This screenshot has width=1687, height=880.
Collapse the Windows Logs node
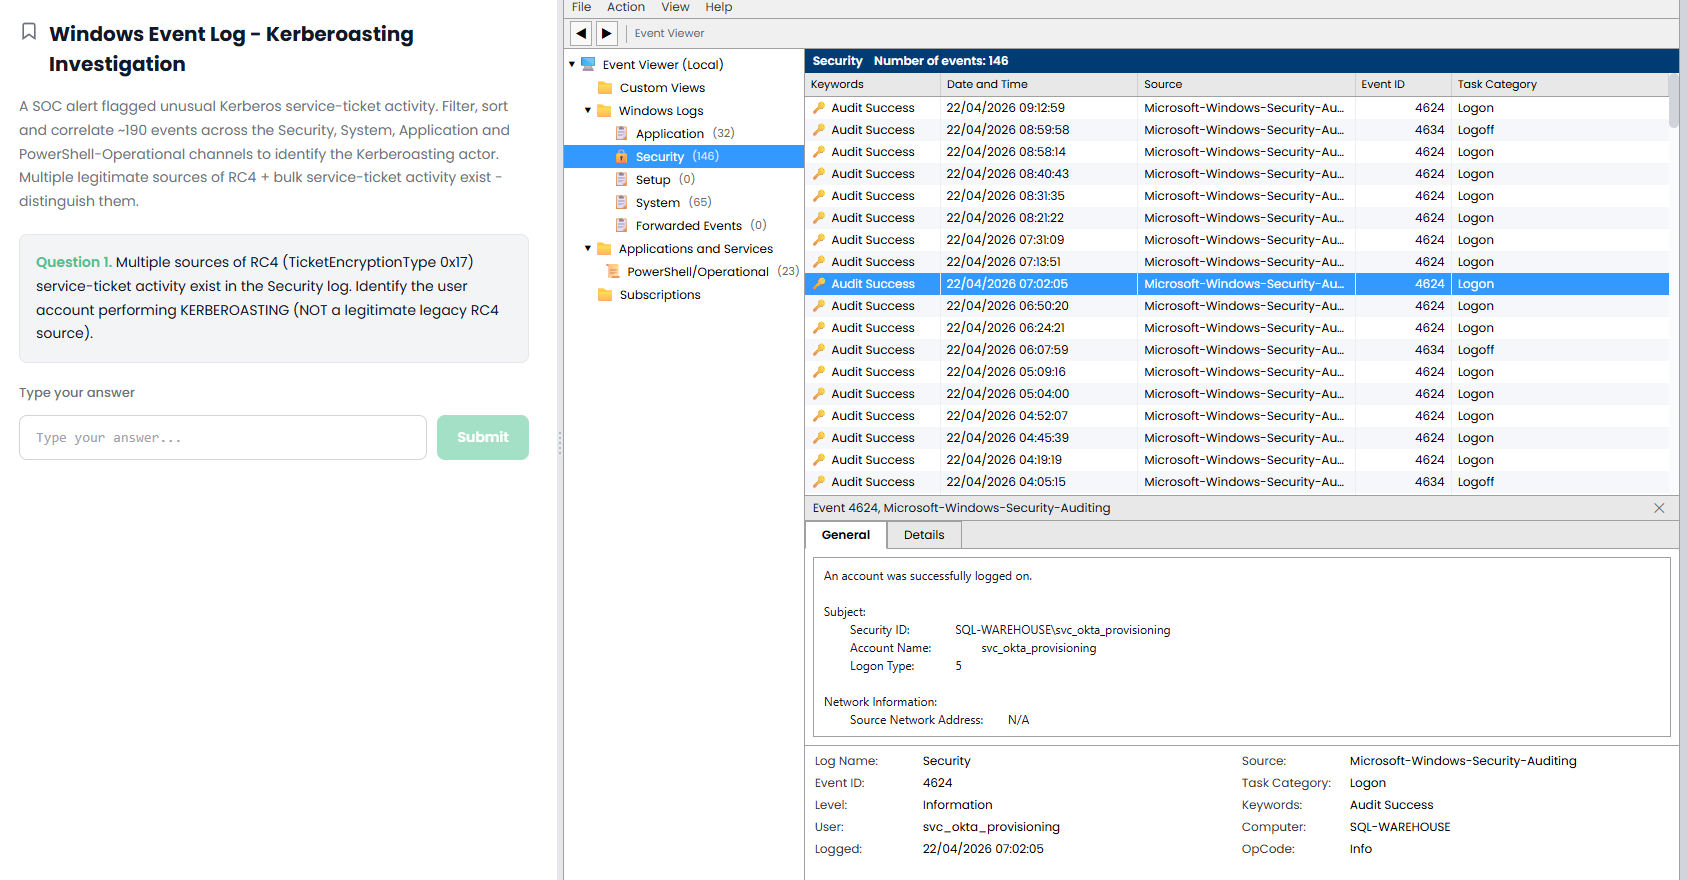coord(588,110)
